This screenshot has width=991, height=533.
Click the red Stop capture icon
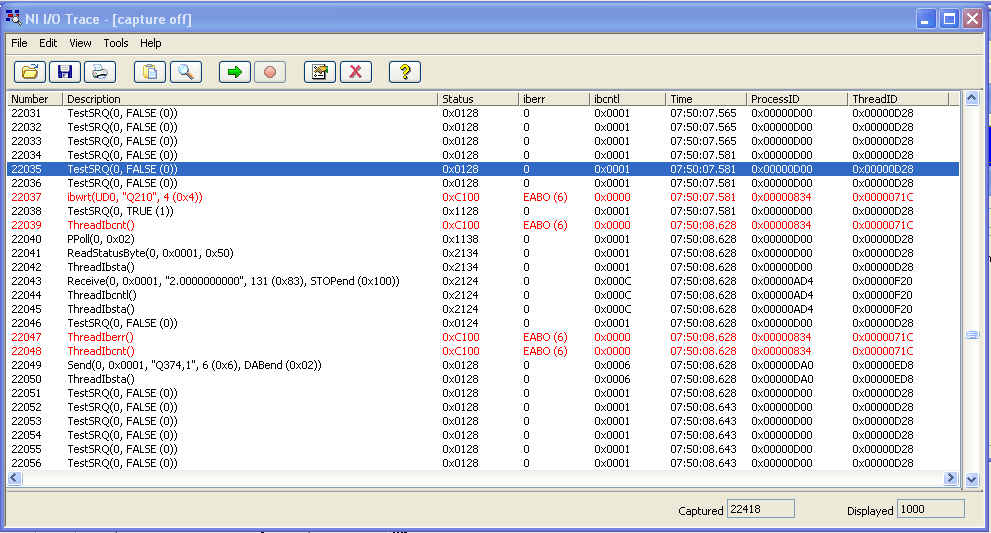tap(270, 71)
